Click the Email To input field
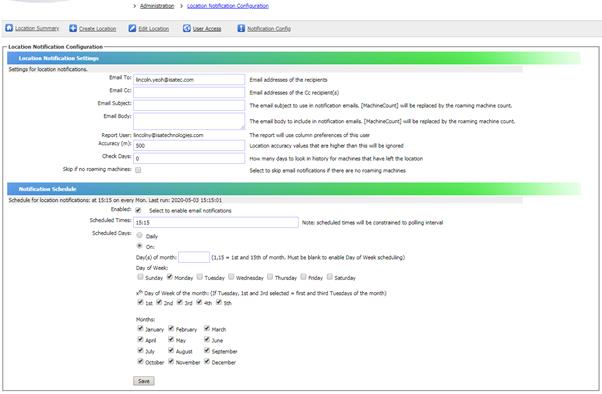Image resolution: width=602 pixels, height=394 pixels. [189, 79]
